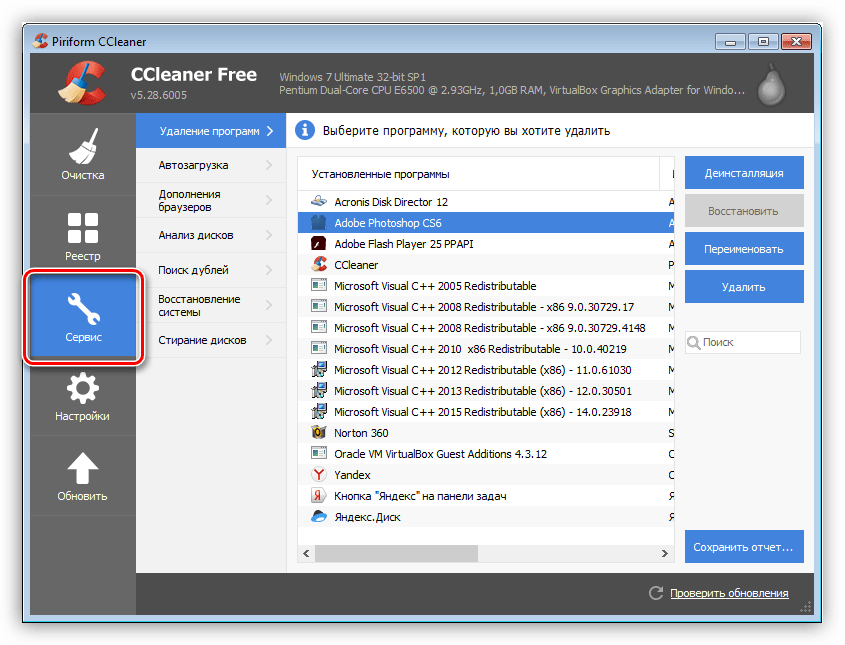Expand the Поиск дублей chevron
Screen dimensions: 845x645
click(x=269, y=270)
